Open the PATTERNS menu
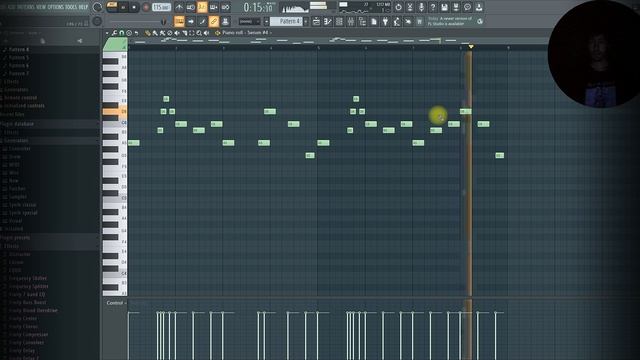Viewport: 640px width, 360px height. [x=25, y=7]
